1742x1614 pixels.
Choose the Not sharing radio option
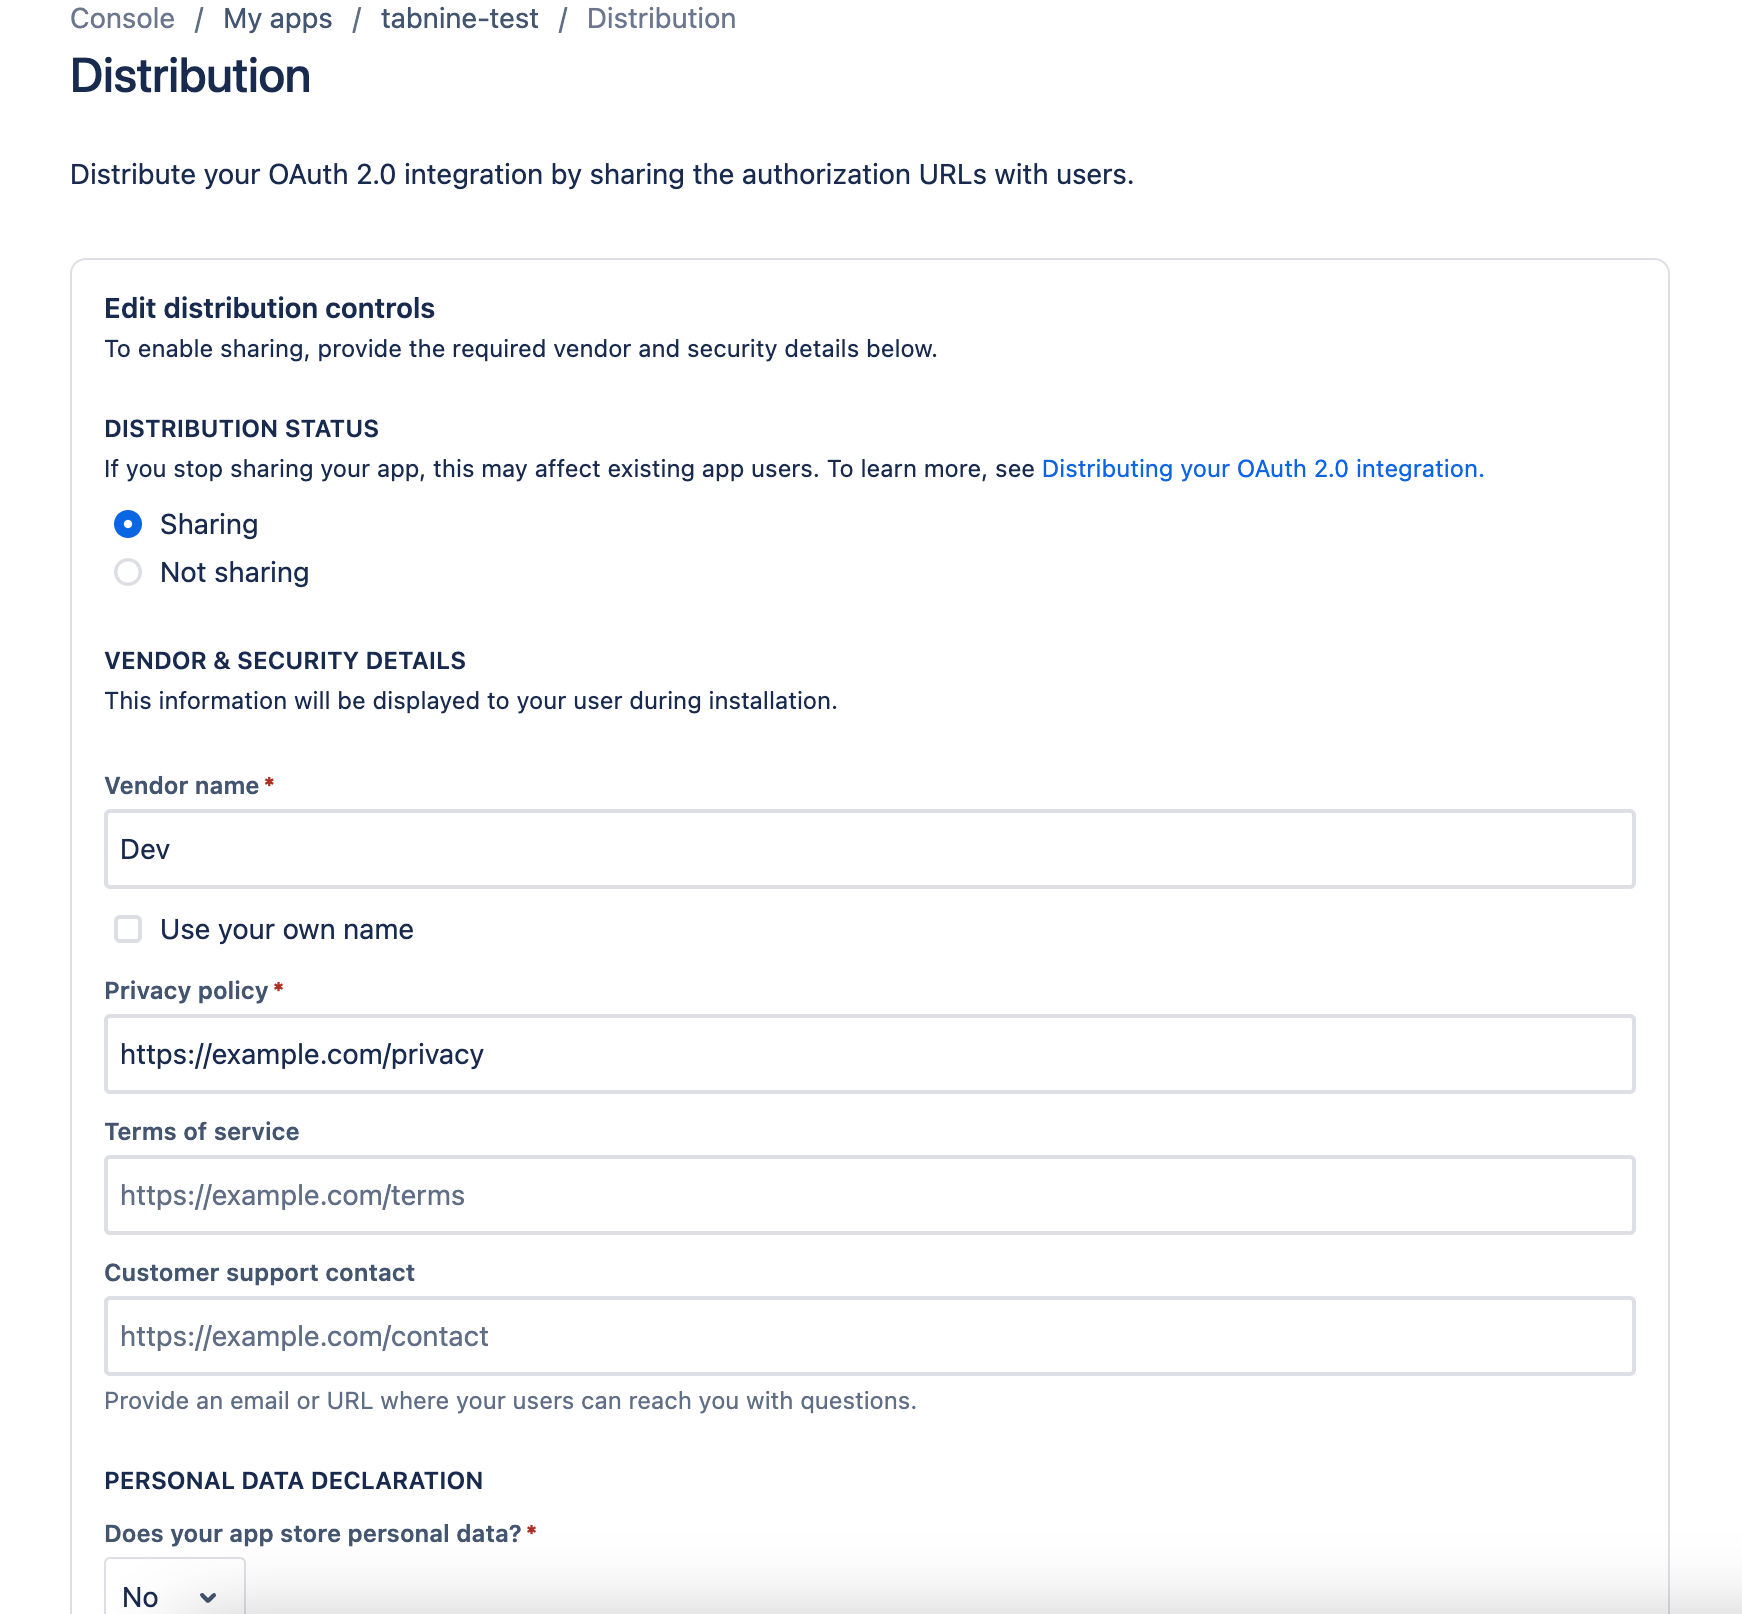coord(128,572)
